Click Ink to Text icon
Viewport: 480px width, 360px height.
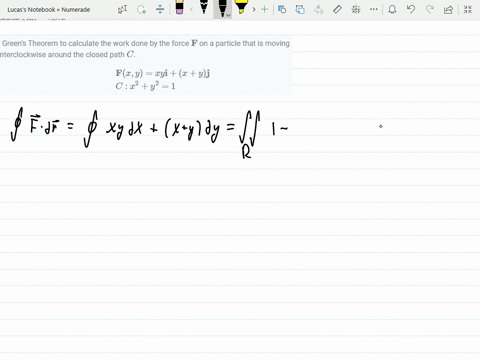click(319, 9)
